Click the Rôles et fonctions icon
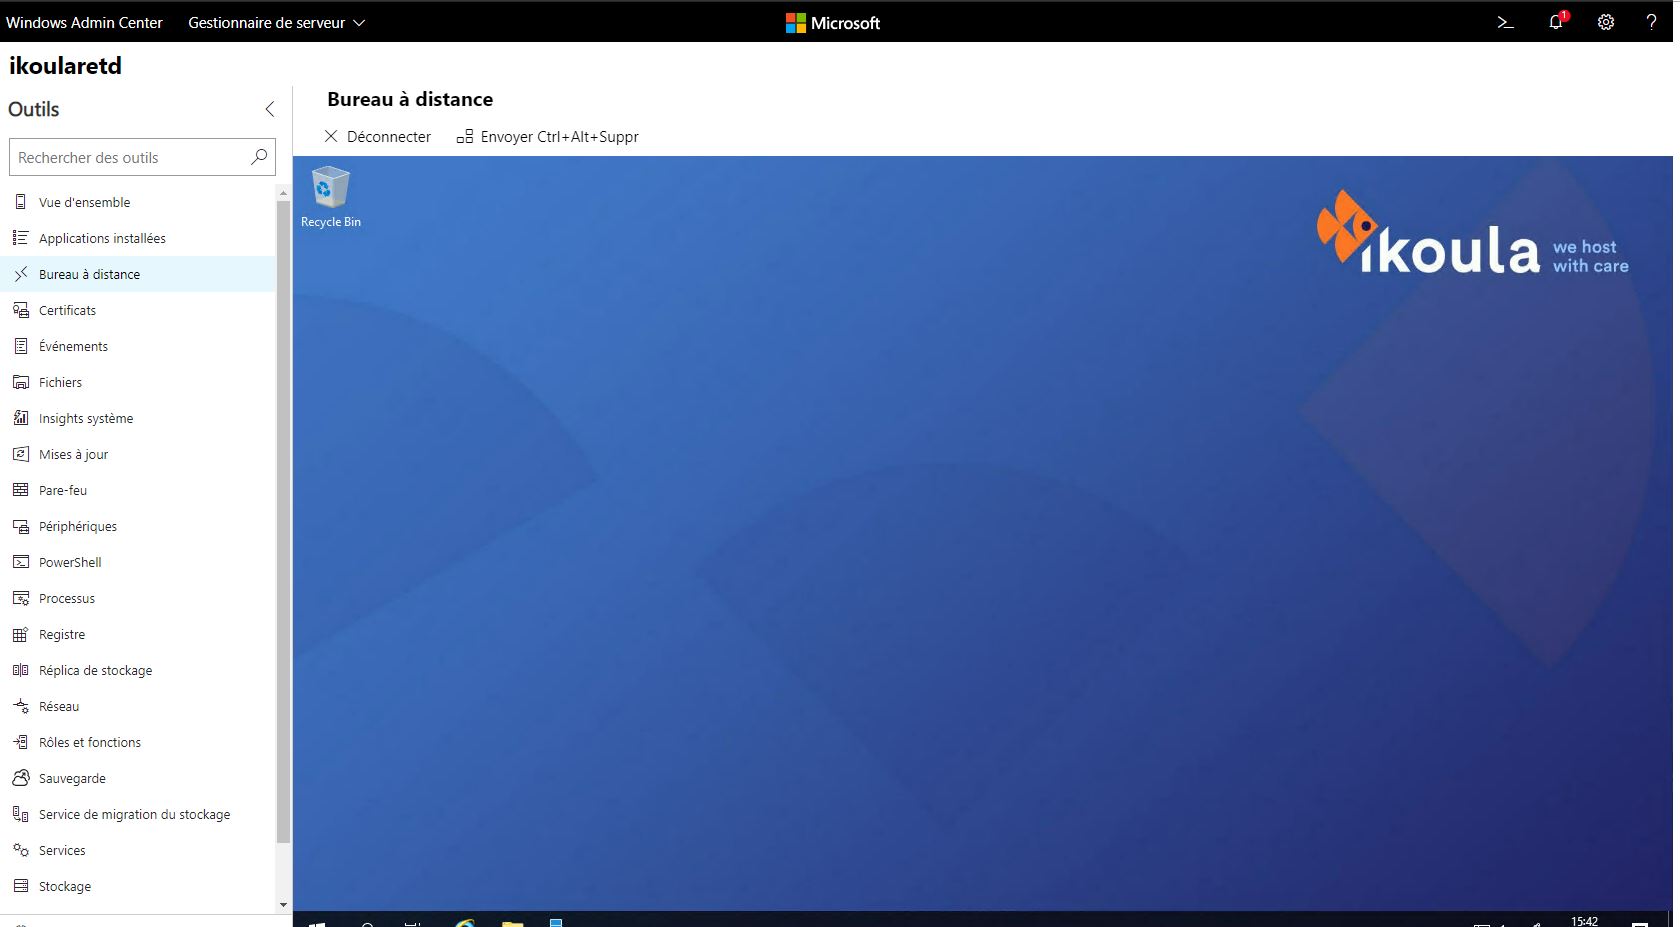1680x927 pixels. tap(20, 742)
